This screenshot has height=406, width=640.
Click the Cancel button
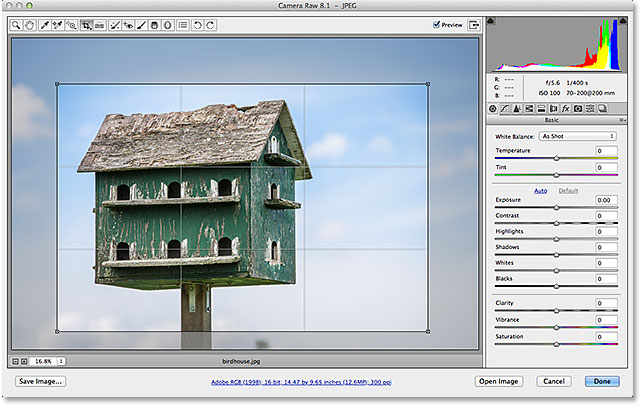pyautogui.click(x=553, y=381)
